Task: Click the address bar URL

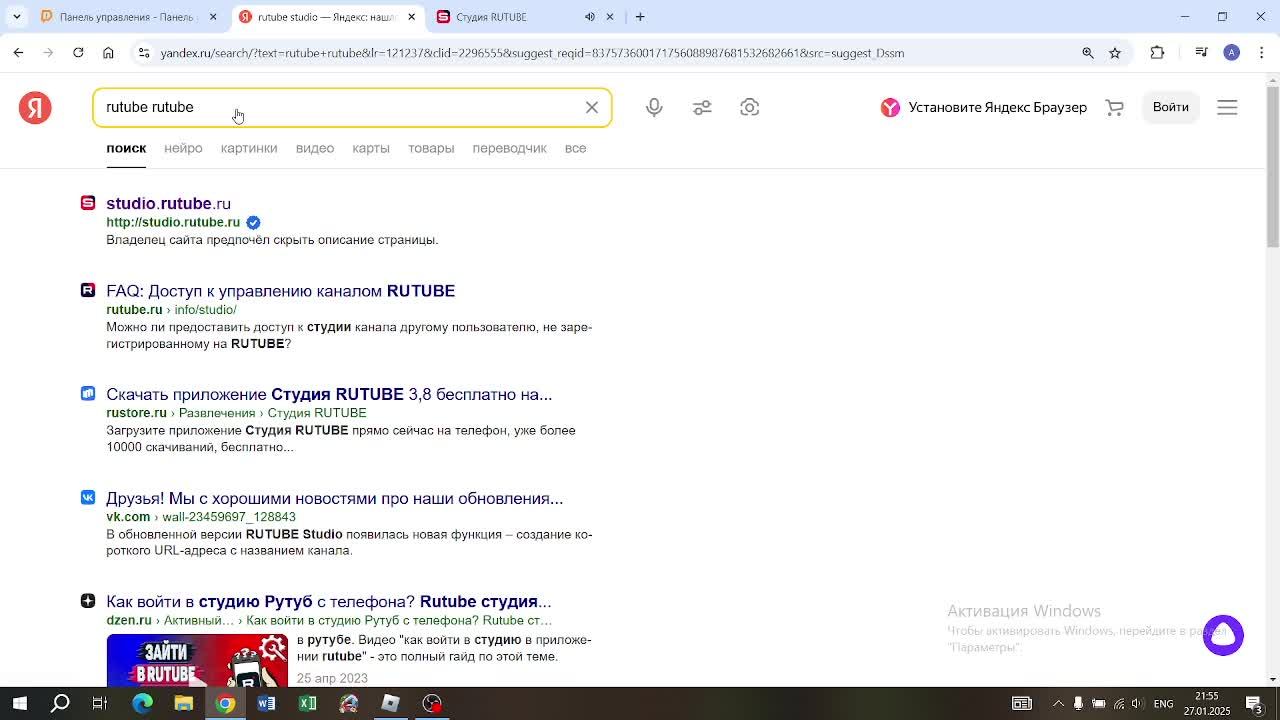Action: coord(532,53)
